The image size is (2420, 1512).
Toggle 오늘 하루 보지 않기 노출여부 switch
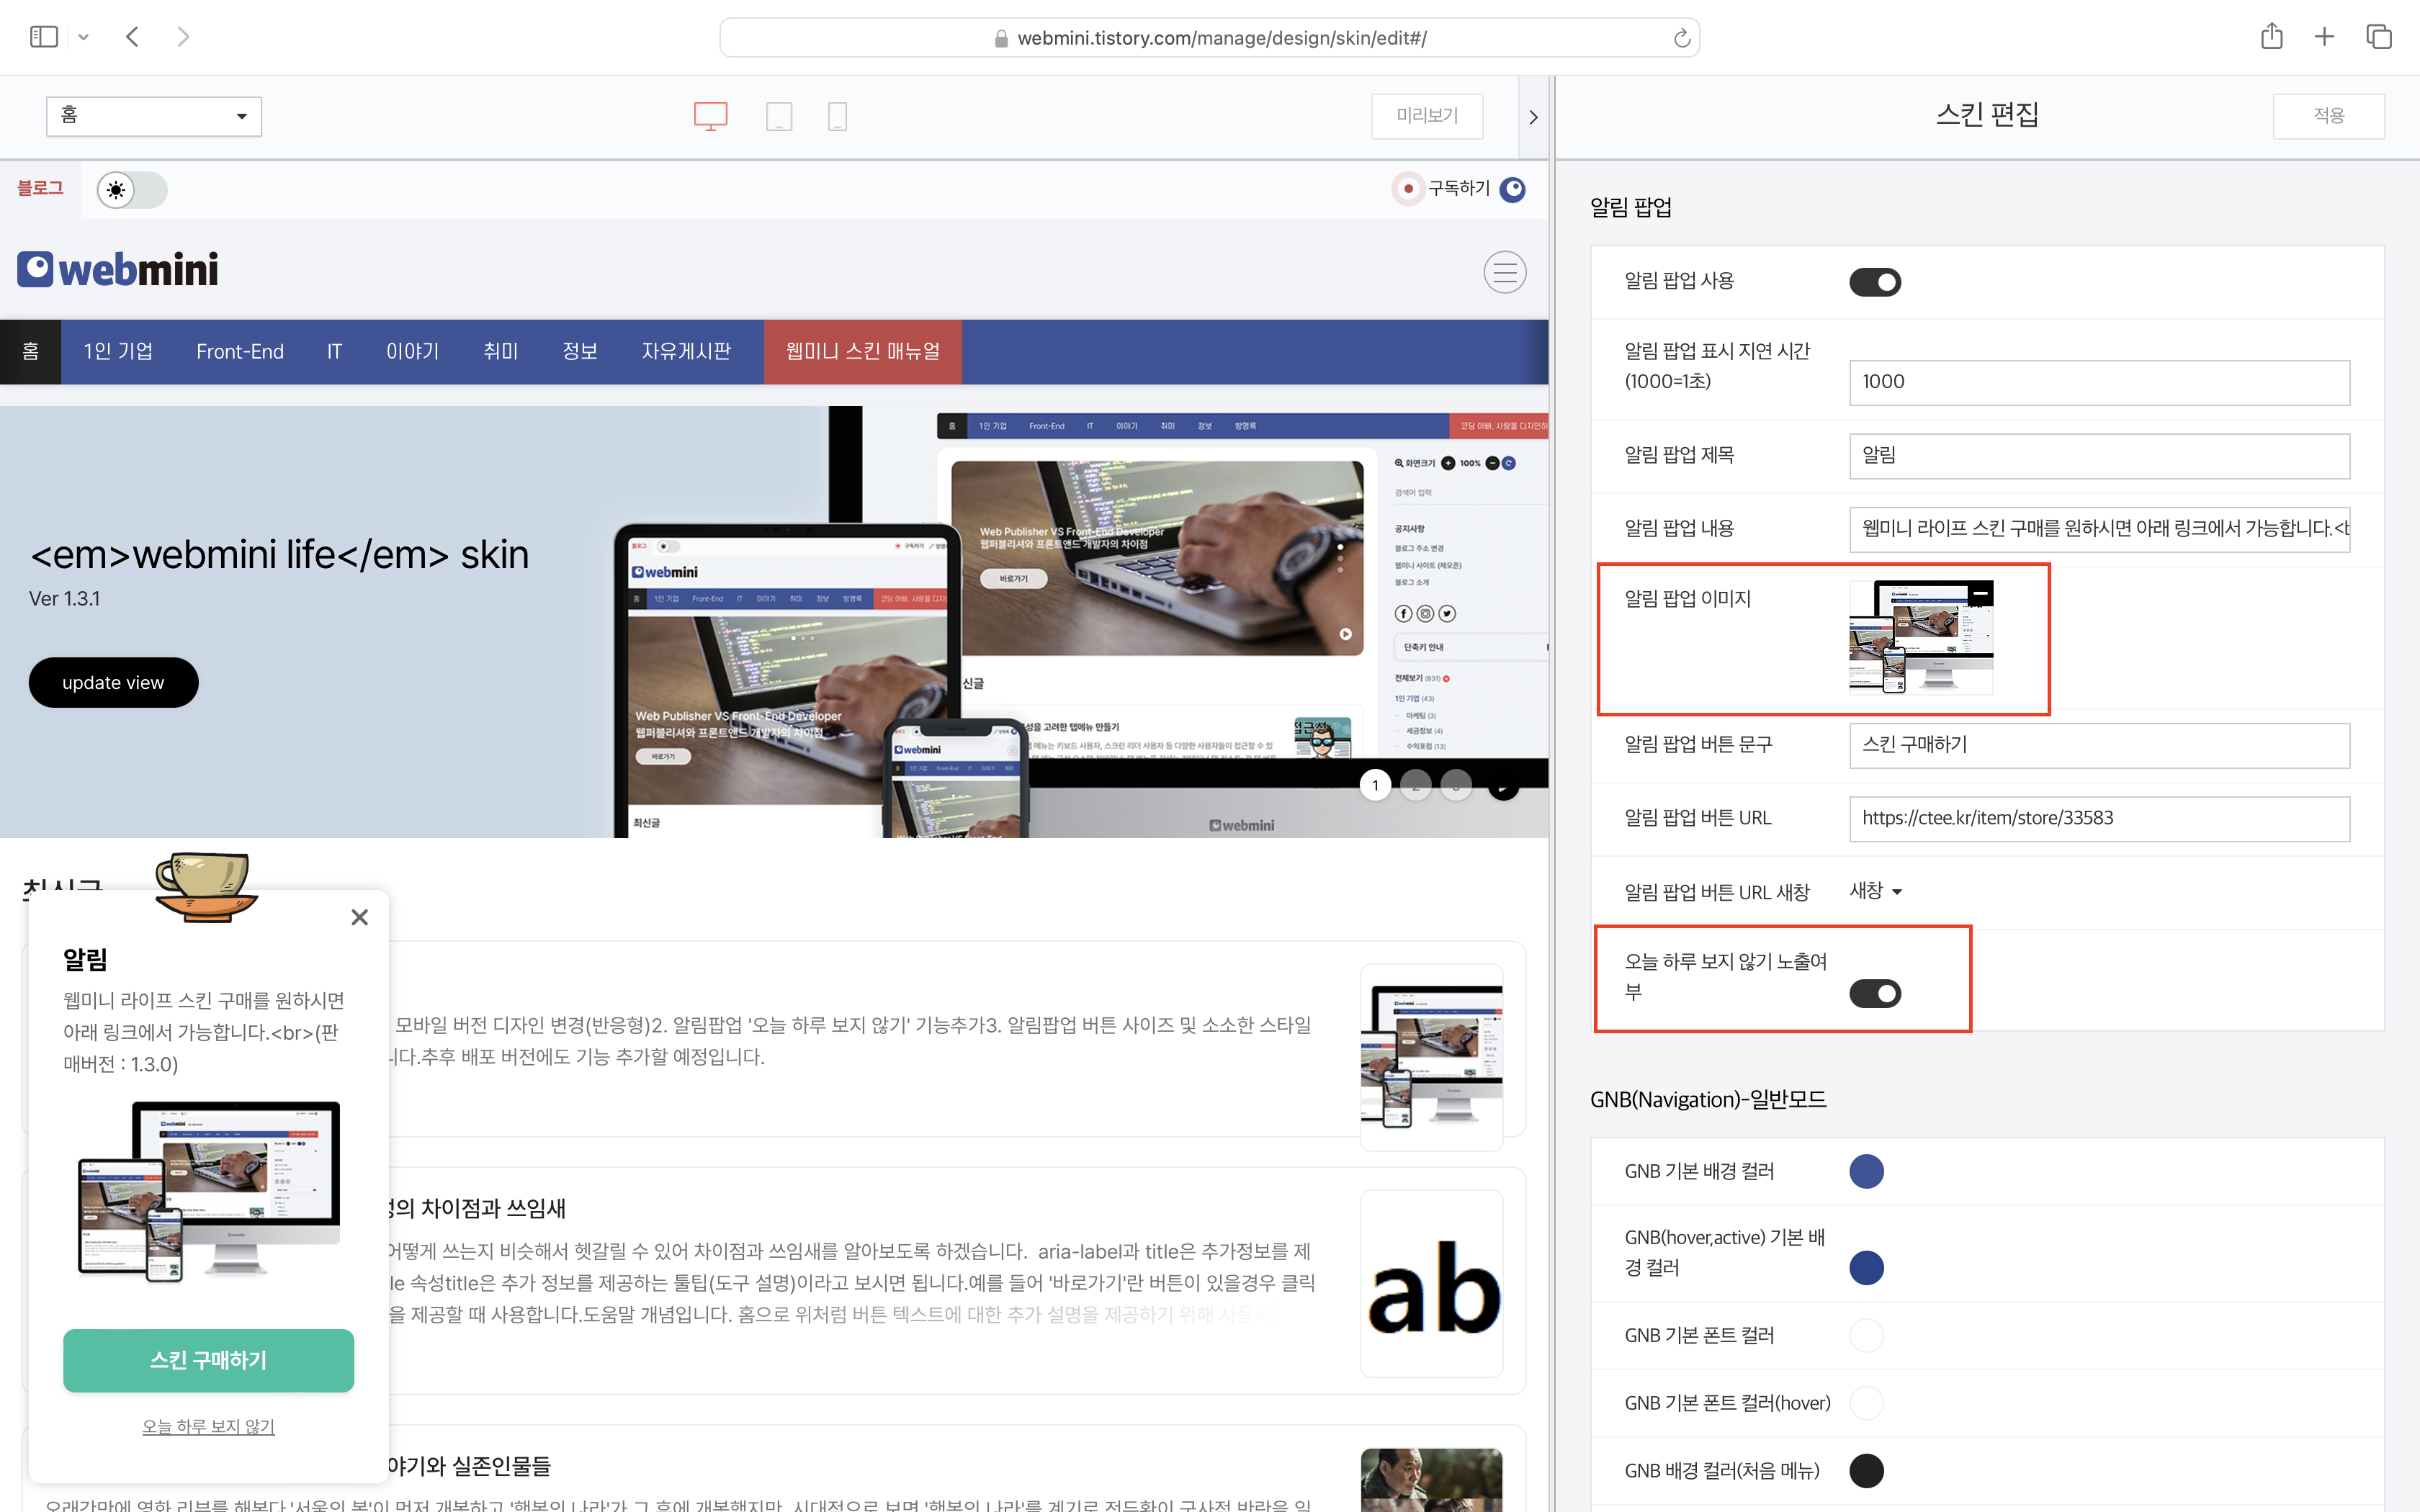click(x=1874, y=993)
